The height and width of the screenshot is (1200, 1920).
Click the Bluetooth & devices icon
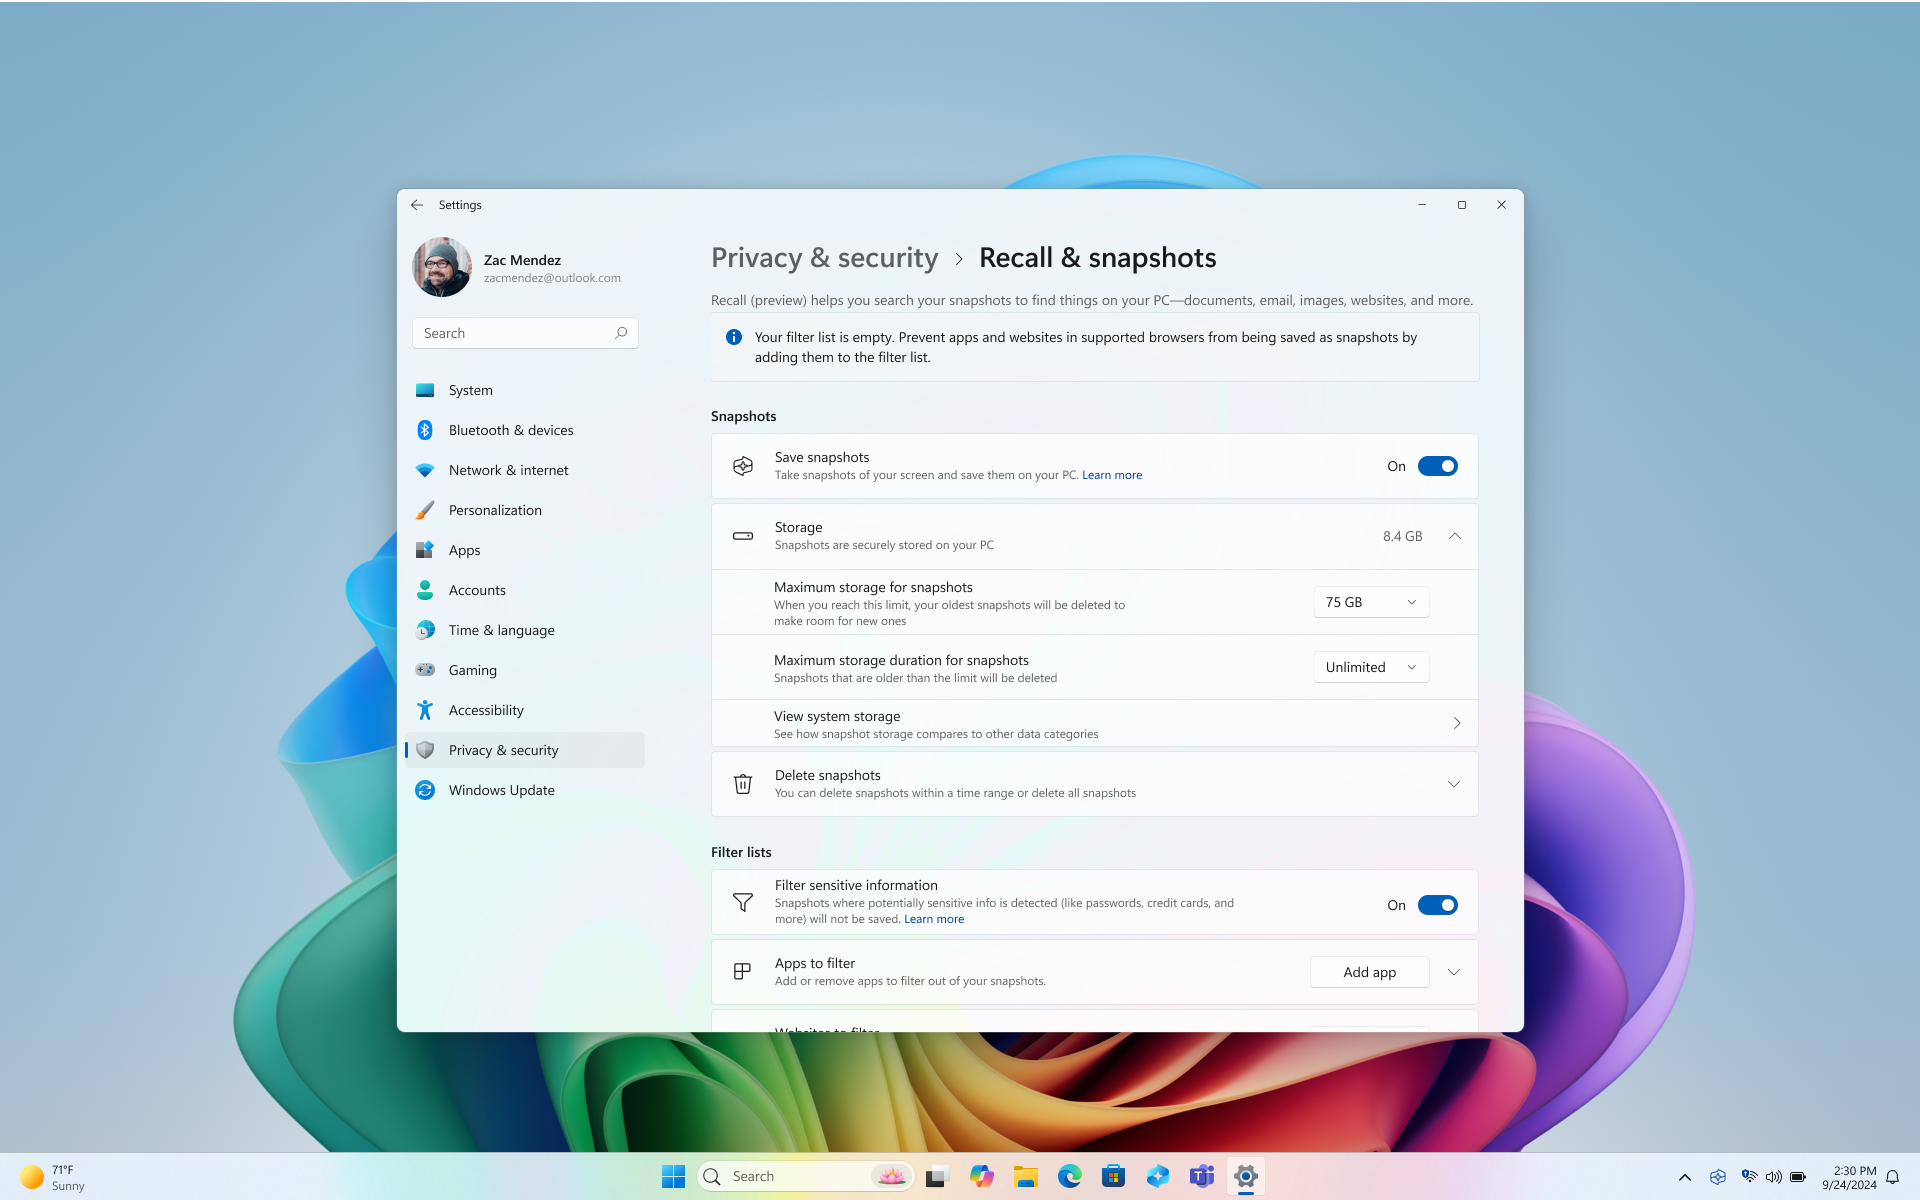coord(426,429)
